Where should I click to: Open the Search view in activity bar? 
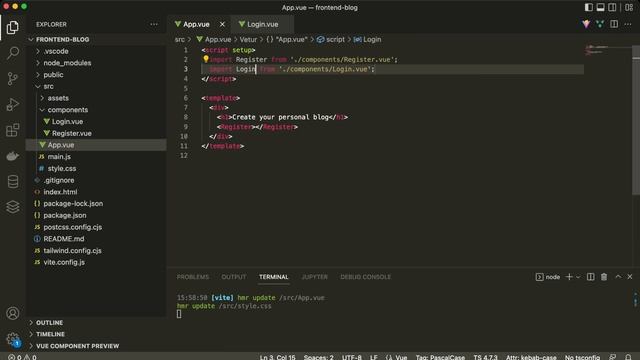pos(13,53)
